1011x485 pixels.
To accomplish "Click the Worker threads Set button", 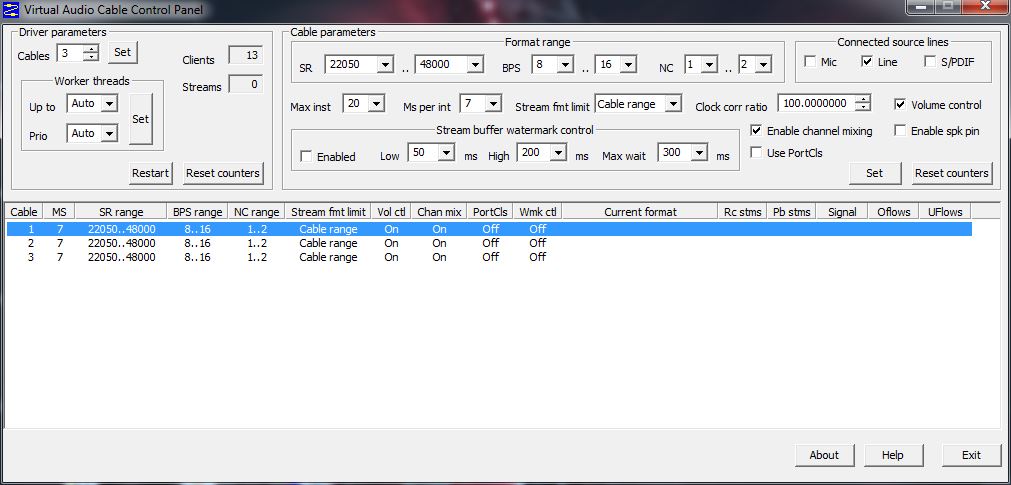I will click(141, 119).
